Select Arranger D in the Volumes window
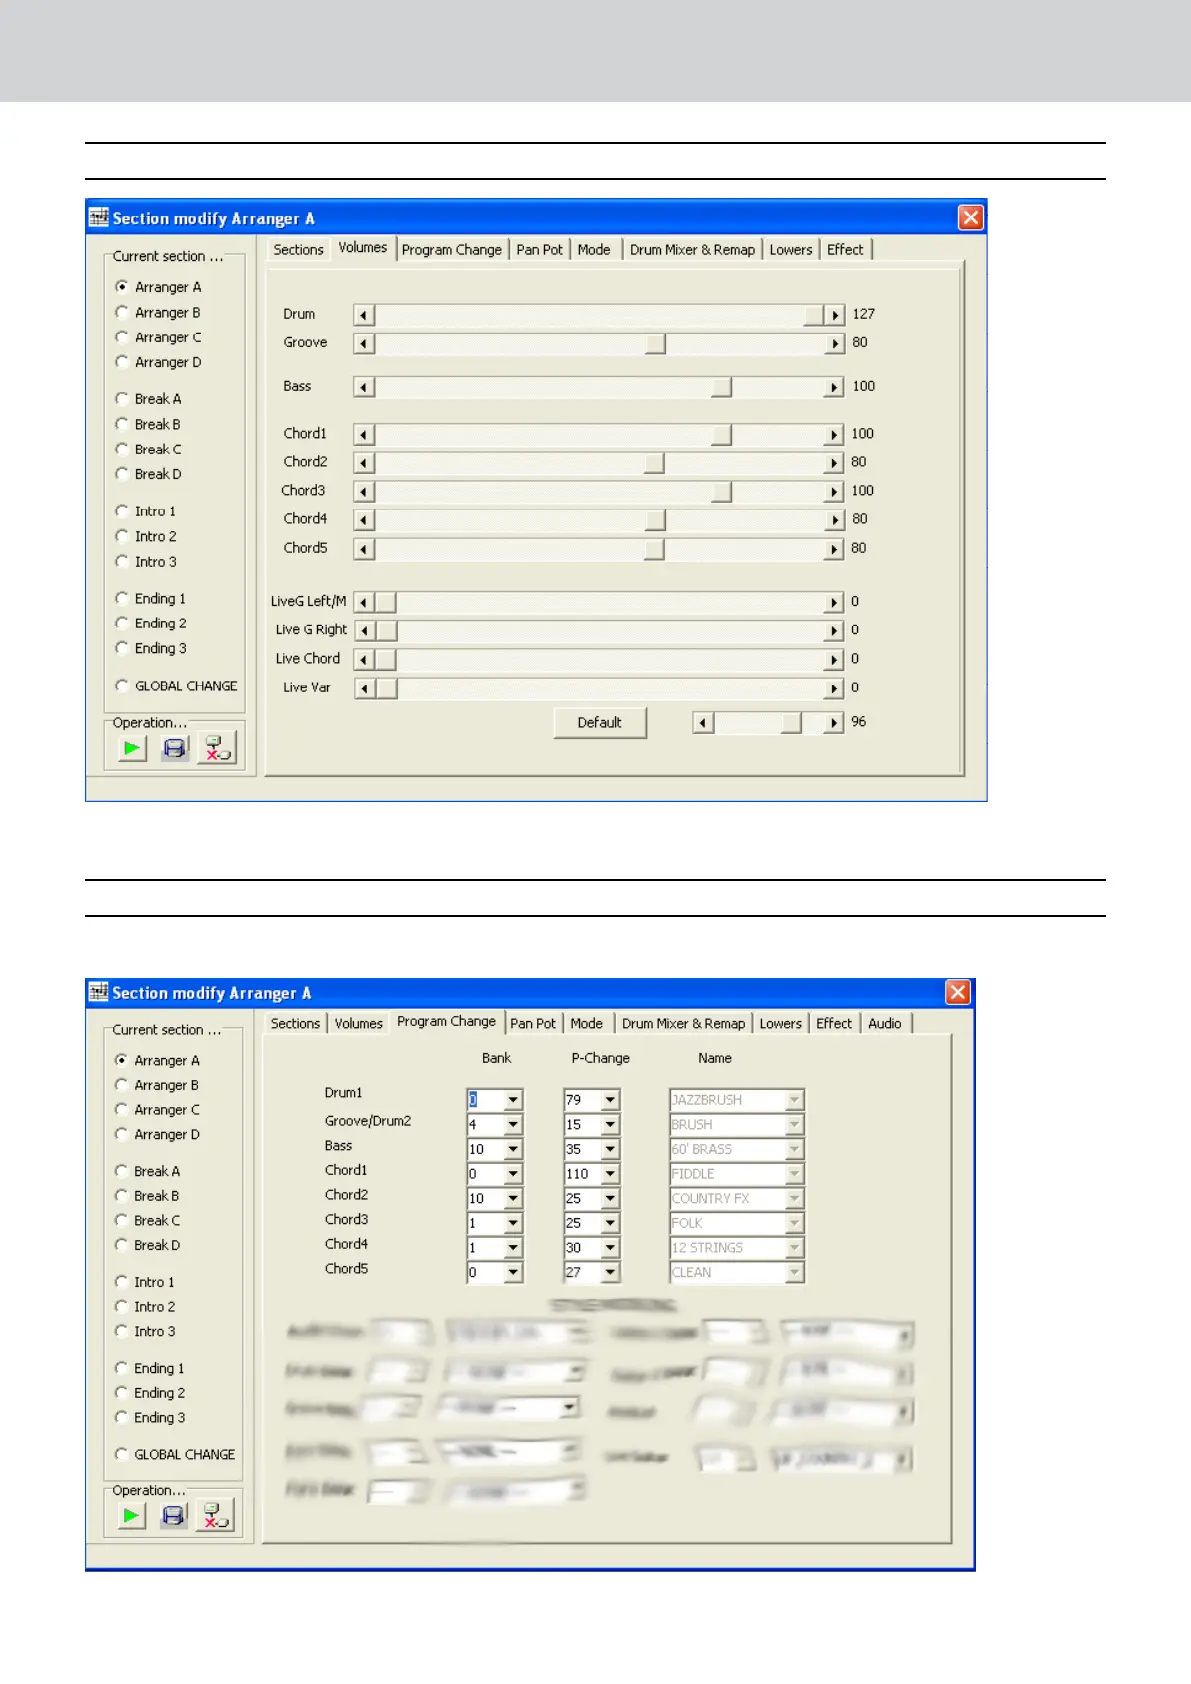 (x=158, y=362)
